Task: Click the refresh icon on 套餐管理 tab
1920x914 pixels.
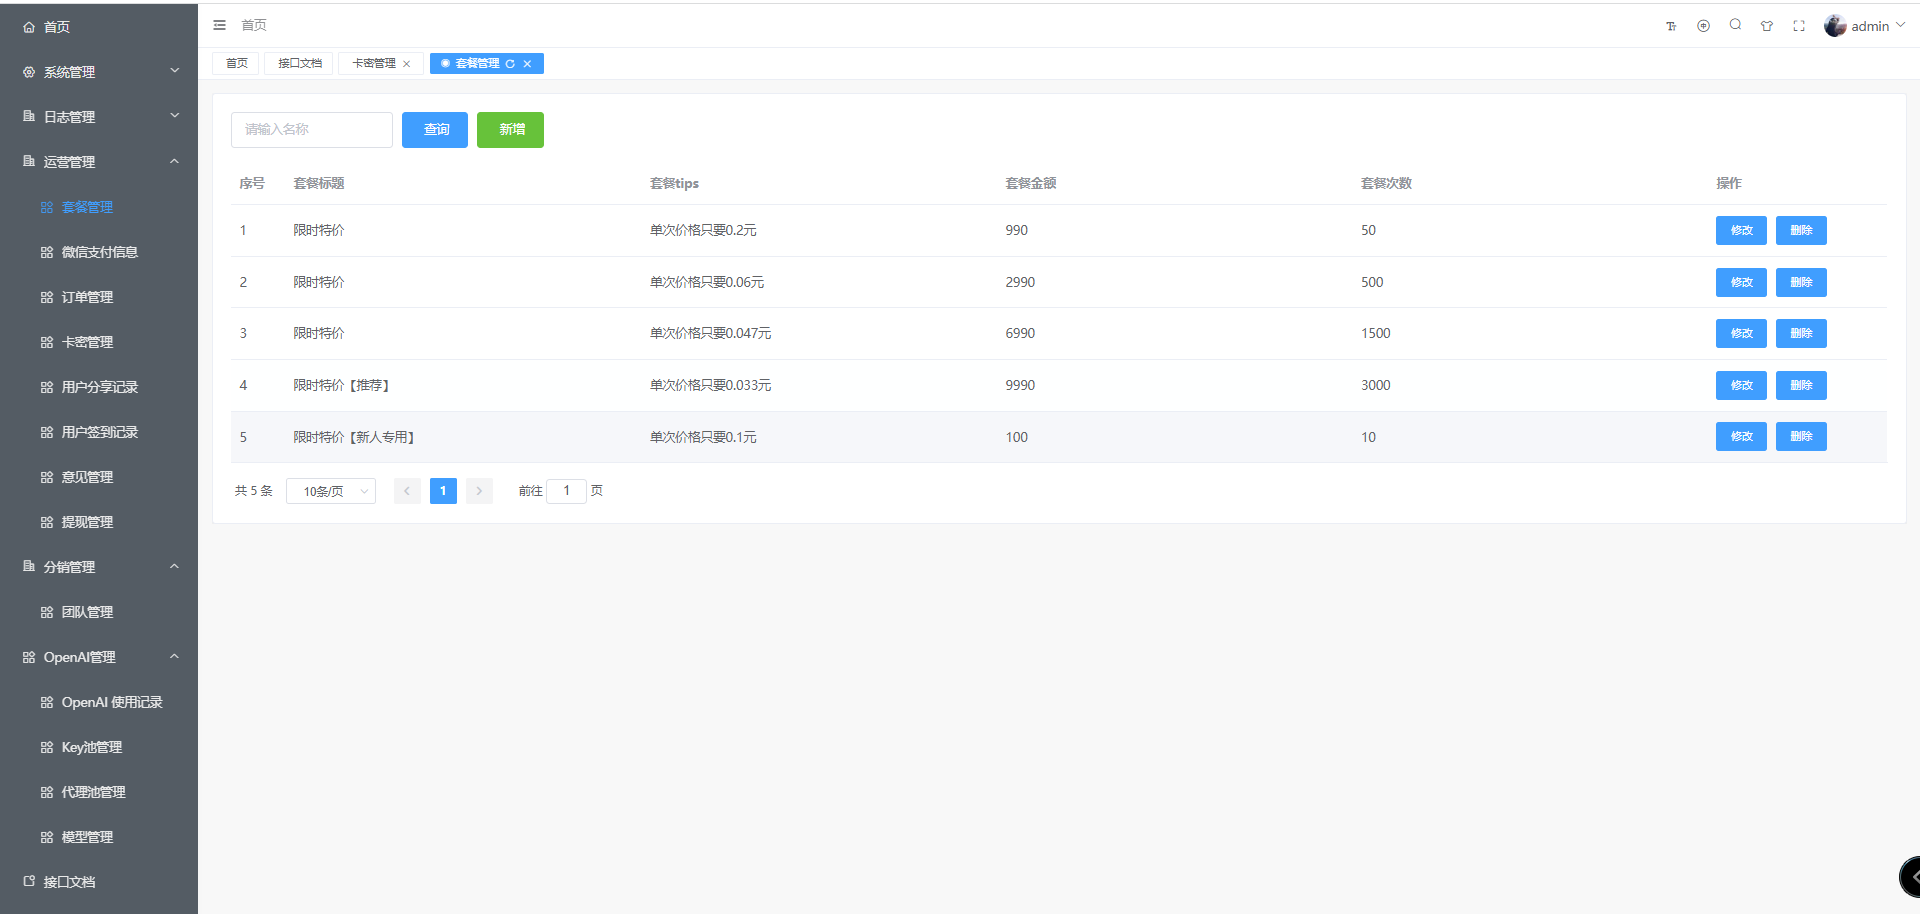Action: point(511,63)
